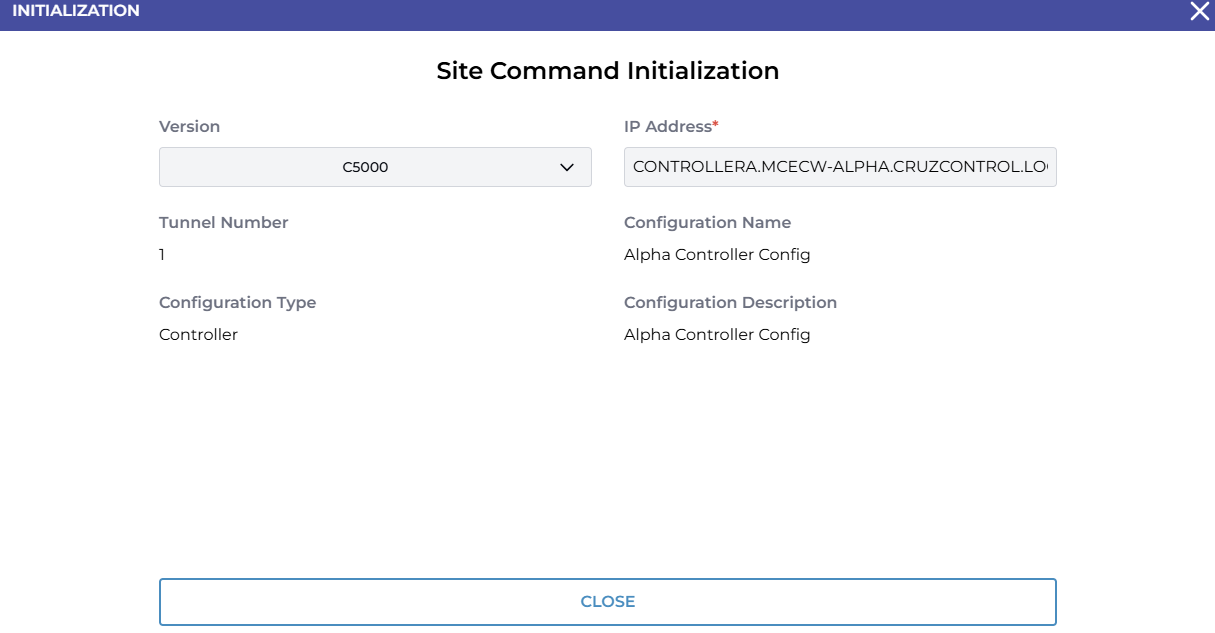Viewport: 1215px width, 633px height.
Task: Focus the IP Address input field
Action: click(x=839, y=167)
